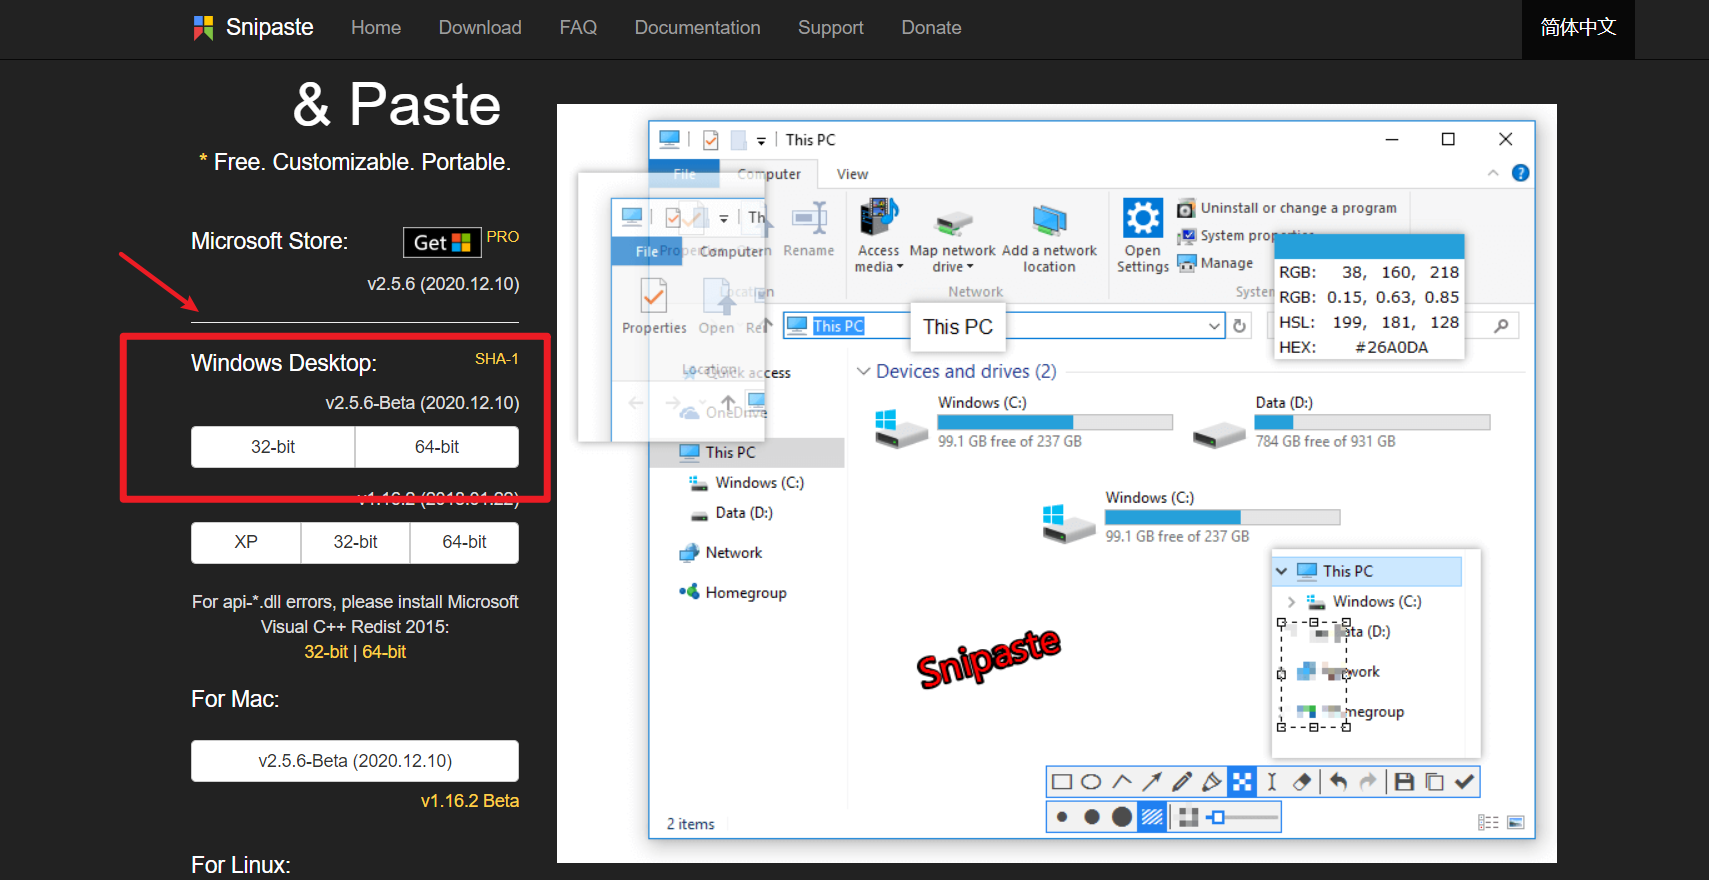Click the Copy to clipboard icon
Image resolution: width=1709 pixels, height=880 pixels.
click(x=1434, y=782)
